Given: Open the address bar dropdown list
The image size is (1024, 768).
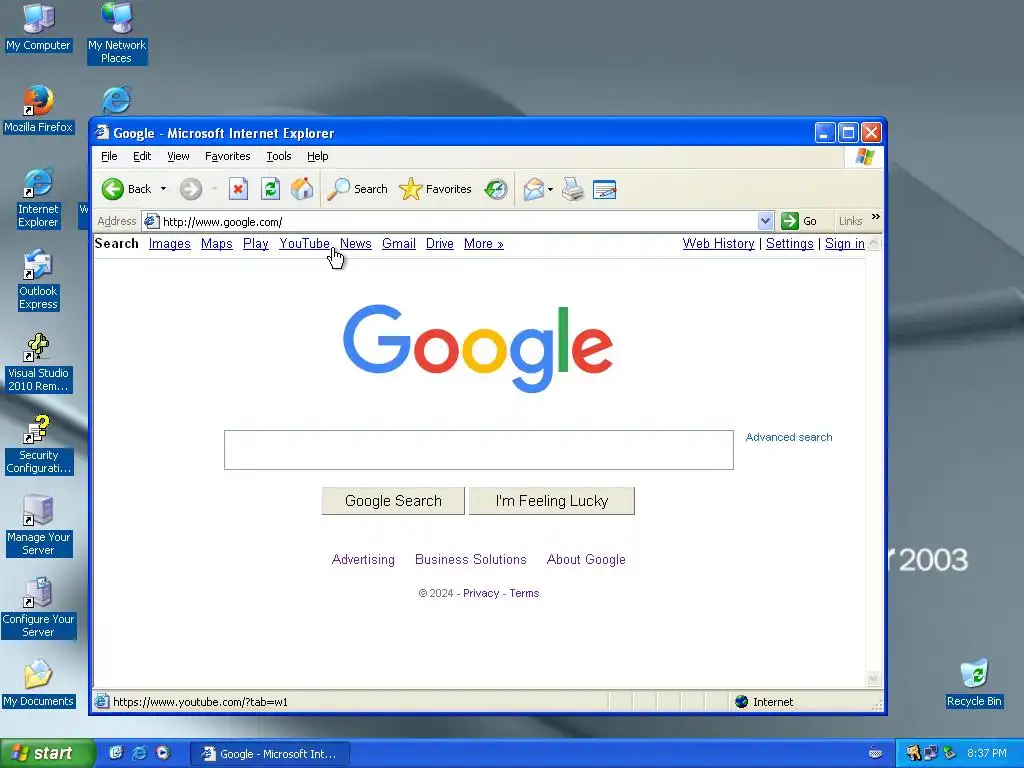Looking at the screenshot, I should click(x=765, y=221).
